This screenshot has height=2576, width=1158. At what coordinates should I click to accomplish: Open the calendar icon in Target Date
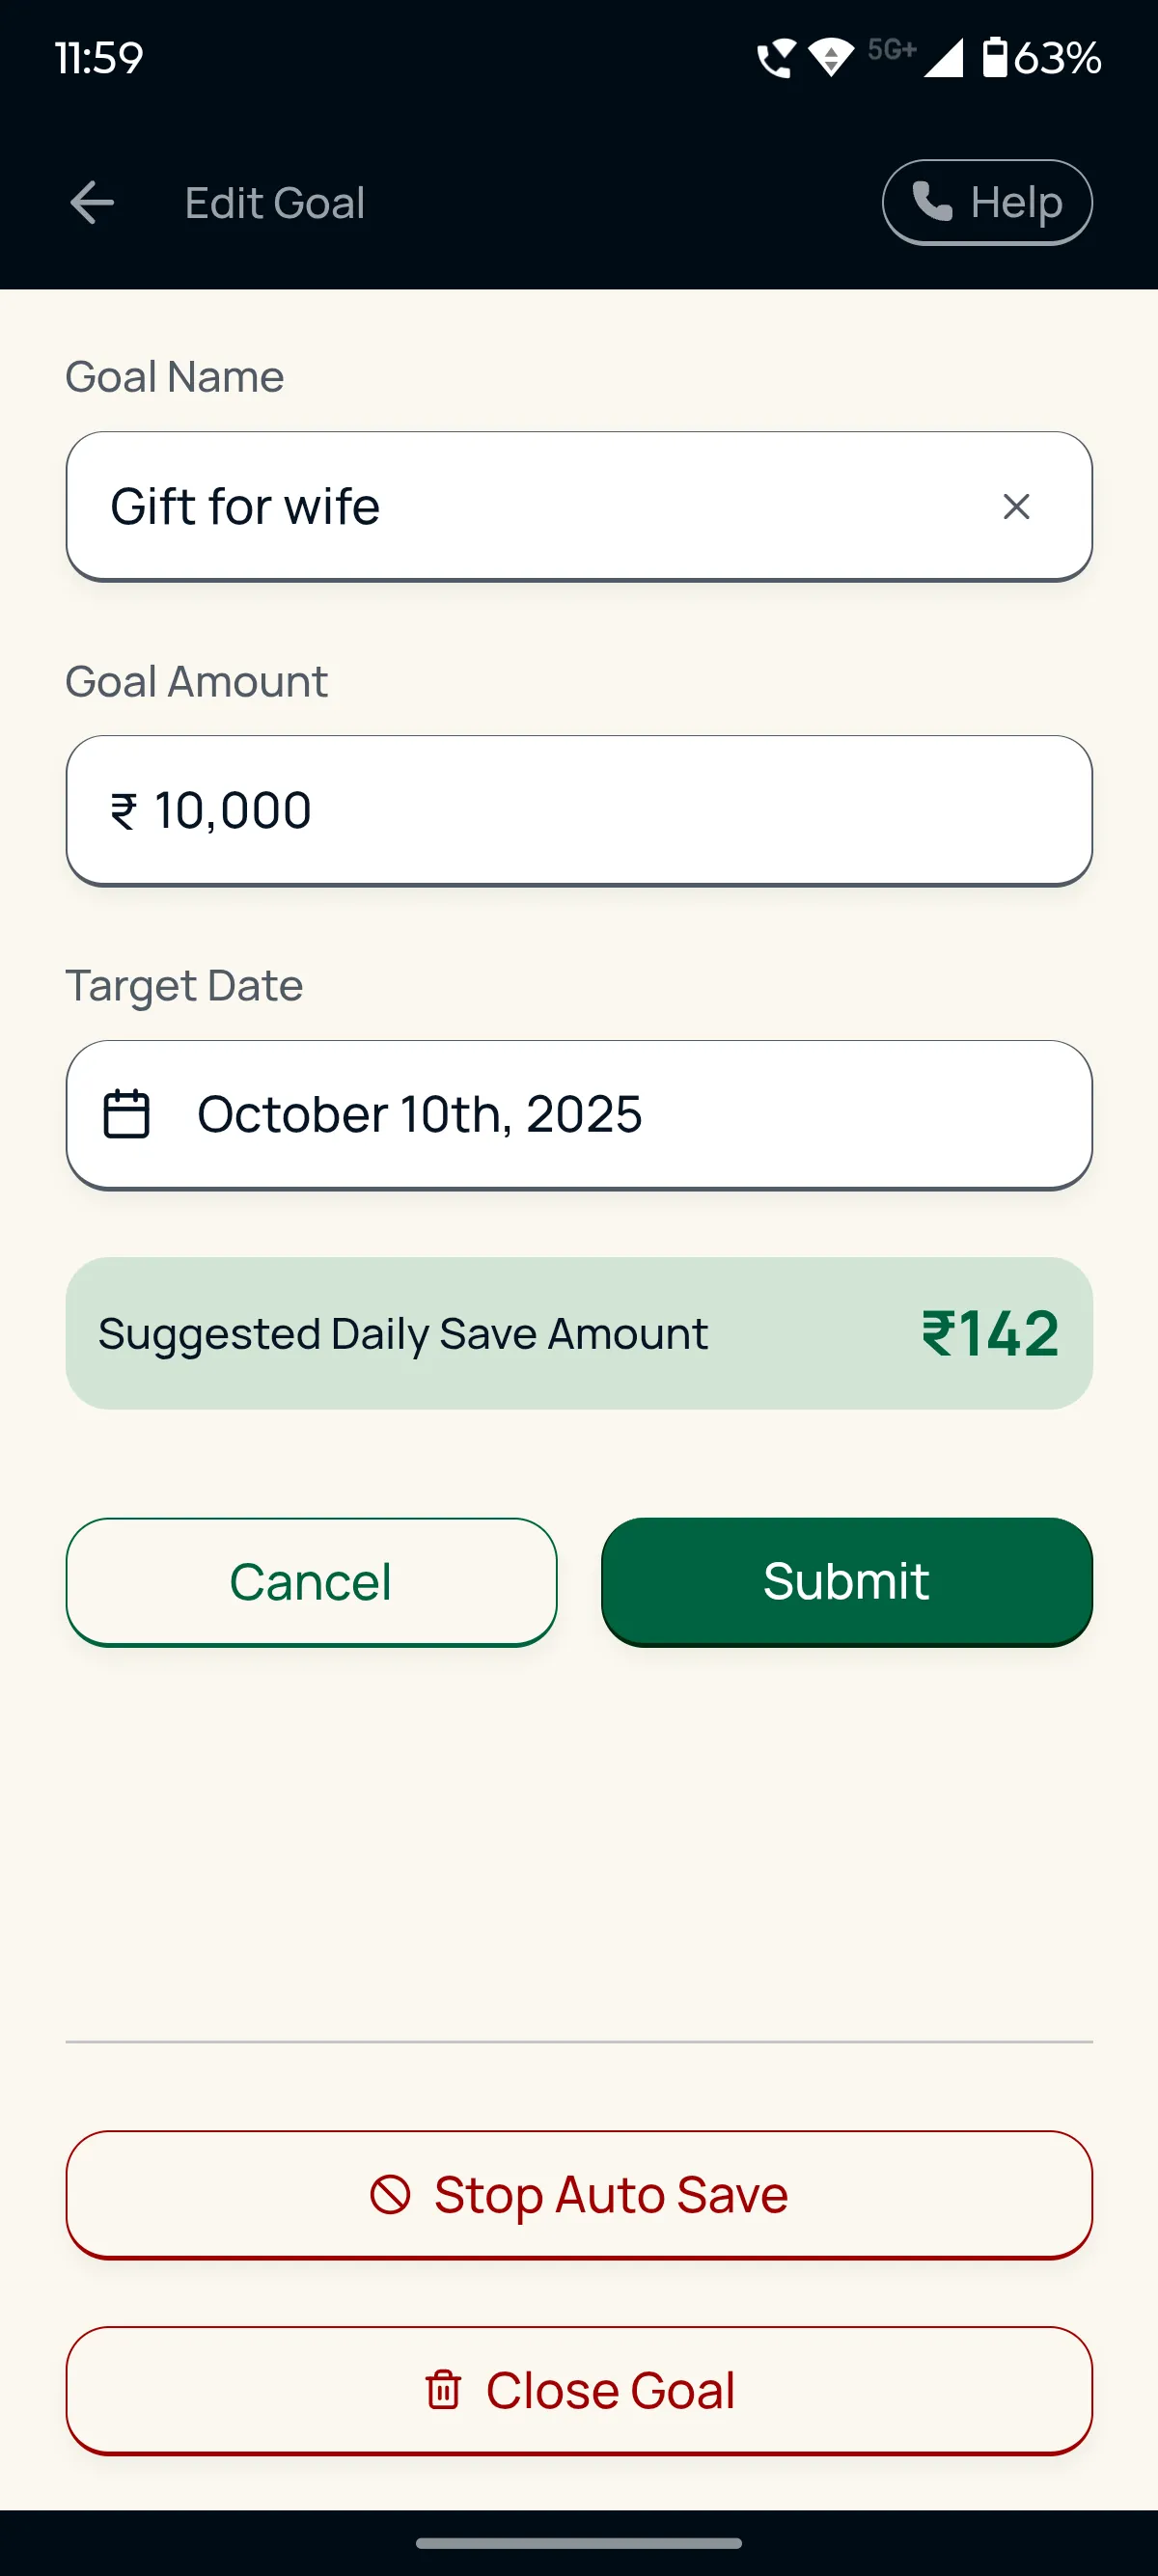click(x=127, y=1114)
